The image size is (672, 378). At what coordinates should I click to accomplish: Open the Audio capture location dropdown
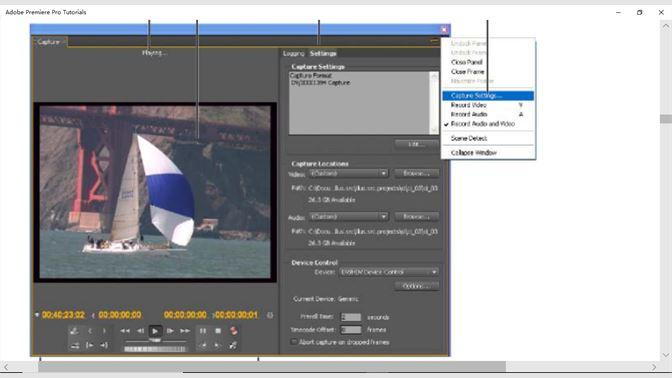coord(348,216)
